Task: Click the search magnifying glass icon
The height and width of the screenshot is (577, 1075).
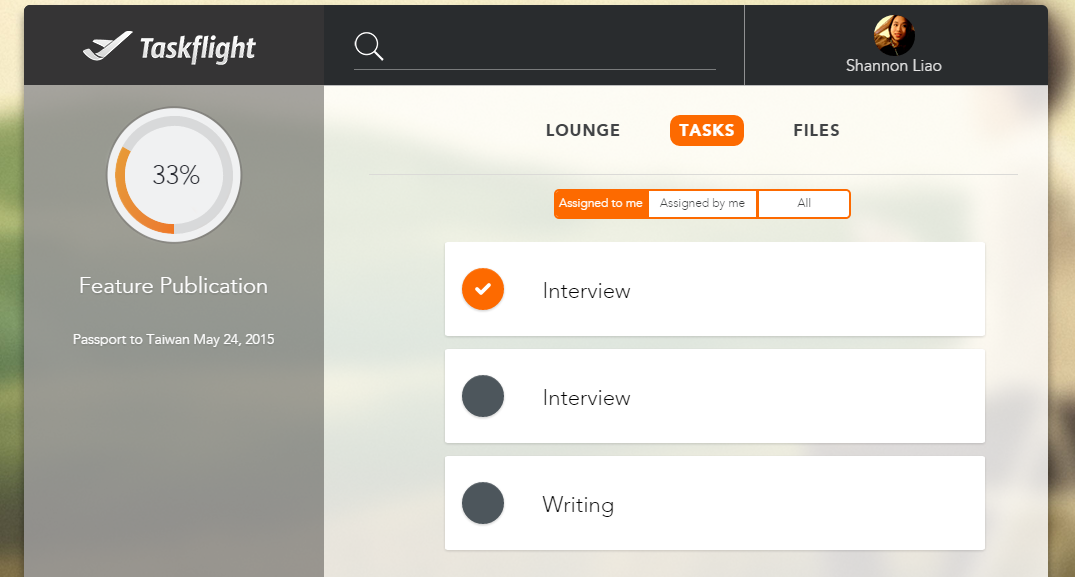Action: 369,46
